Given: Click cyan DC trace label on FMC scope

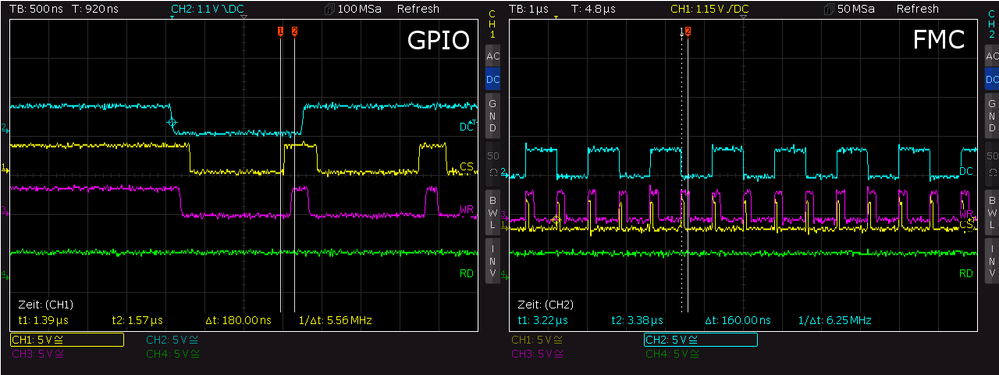Looking at the screenshot, I should click(966, 172).
